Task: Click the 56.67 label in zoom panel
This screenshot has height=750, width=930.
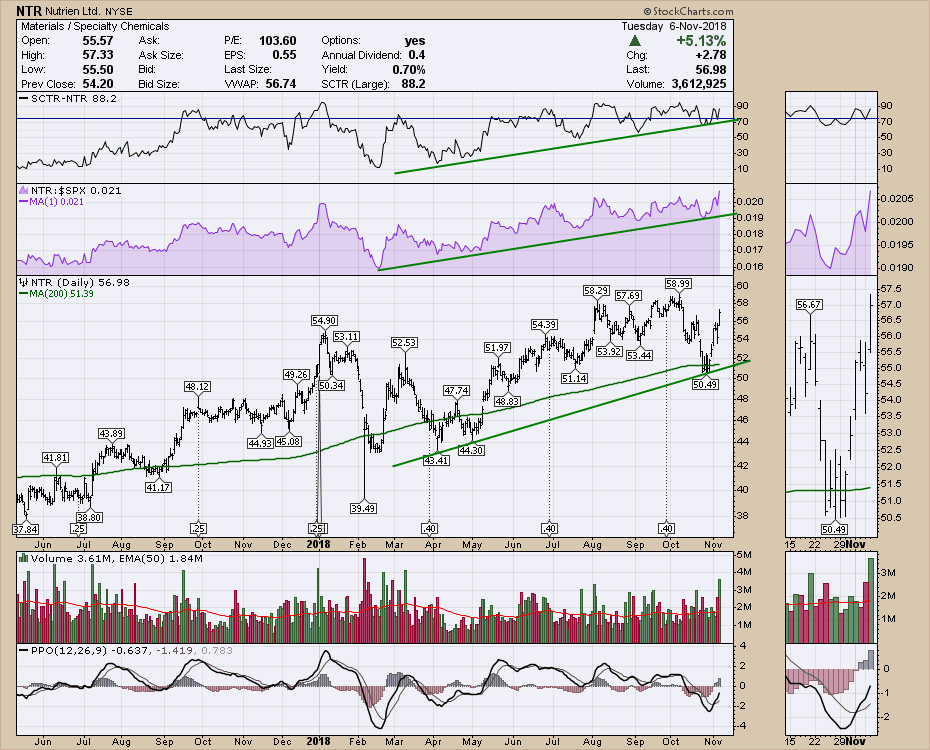Action: (809, 304)
